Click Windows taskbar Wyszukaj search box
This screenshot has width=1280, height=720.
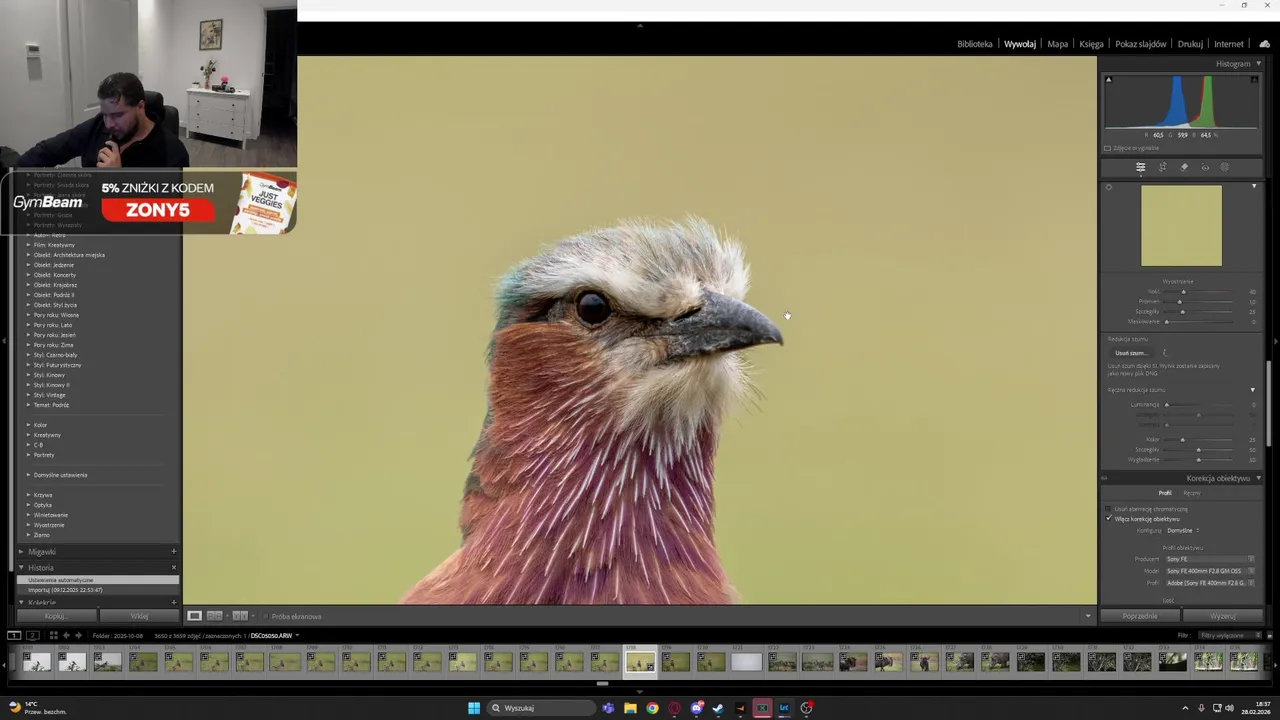click(541, 708)
